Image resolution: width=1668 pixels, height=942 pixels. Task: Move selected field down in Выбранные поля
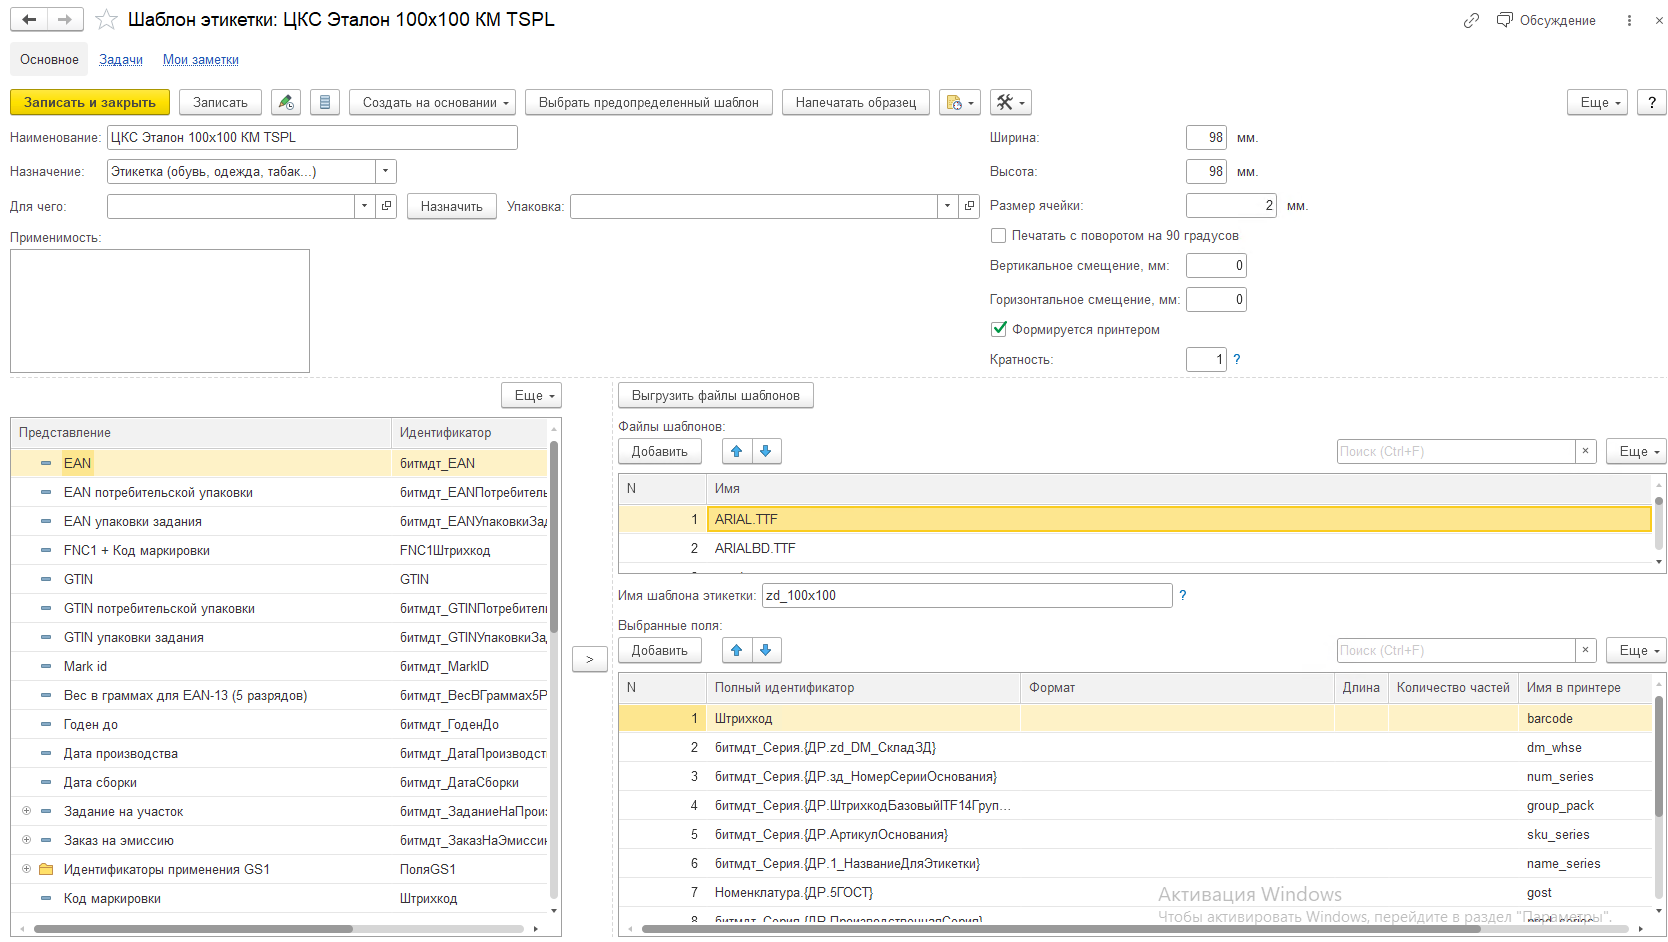click(x=766, y=650)
